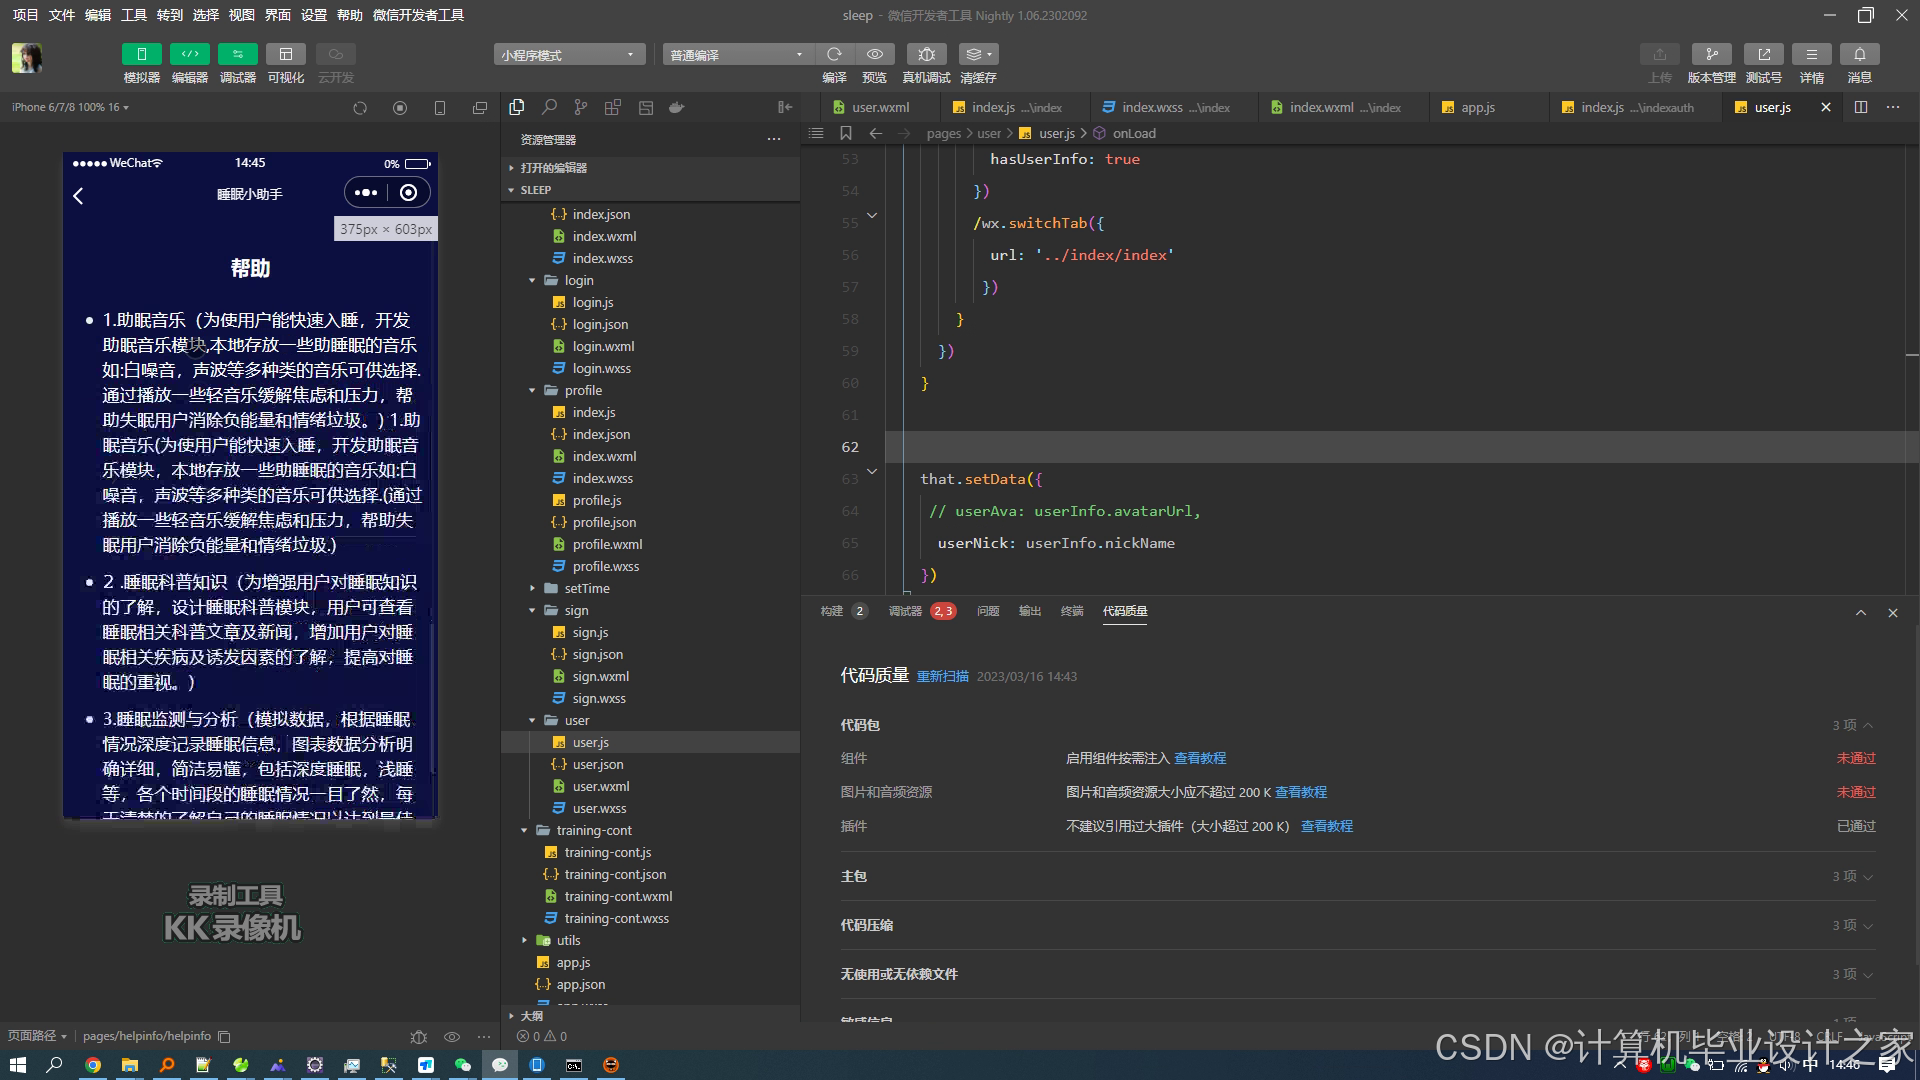Click the 重新扫描 rescan link
1920x1080 pixels.
[x=942, y=677]
